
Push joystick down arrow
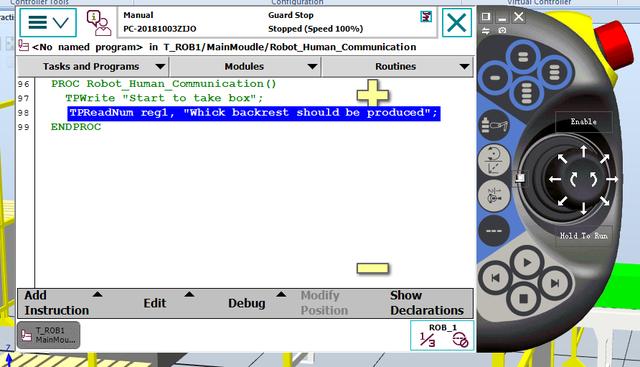[584, 209]
